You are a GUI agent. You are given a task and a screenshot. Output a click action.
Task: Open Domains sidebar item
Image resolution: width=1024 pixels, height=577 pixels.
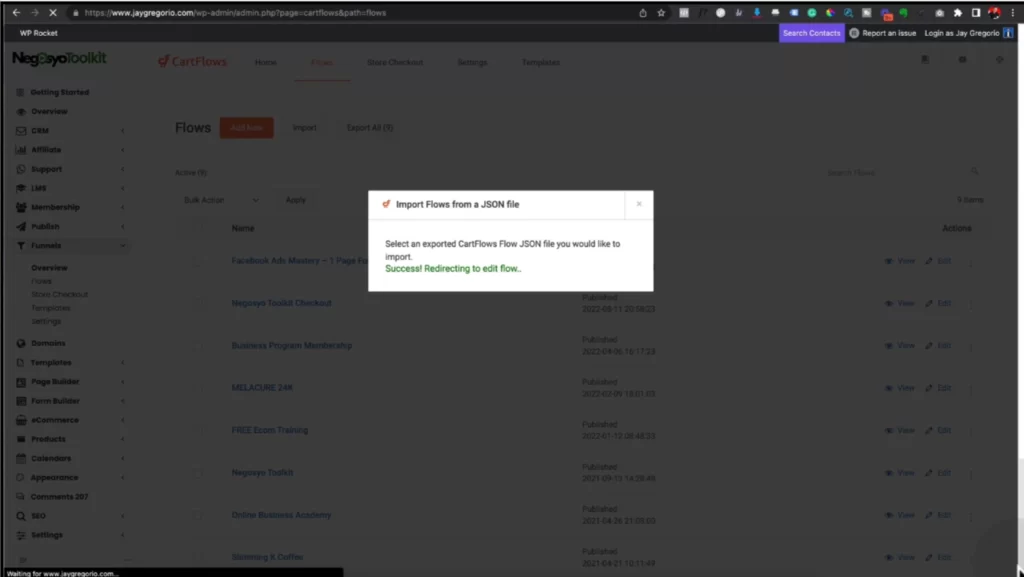[48, 343]
